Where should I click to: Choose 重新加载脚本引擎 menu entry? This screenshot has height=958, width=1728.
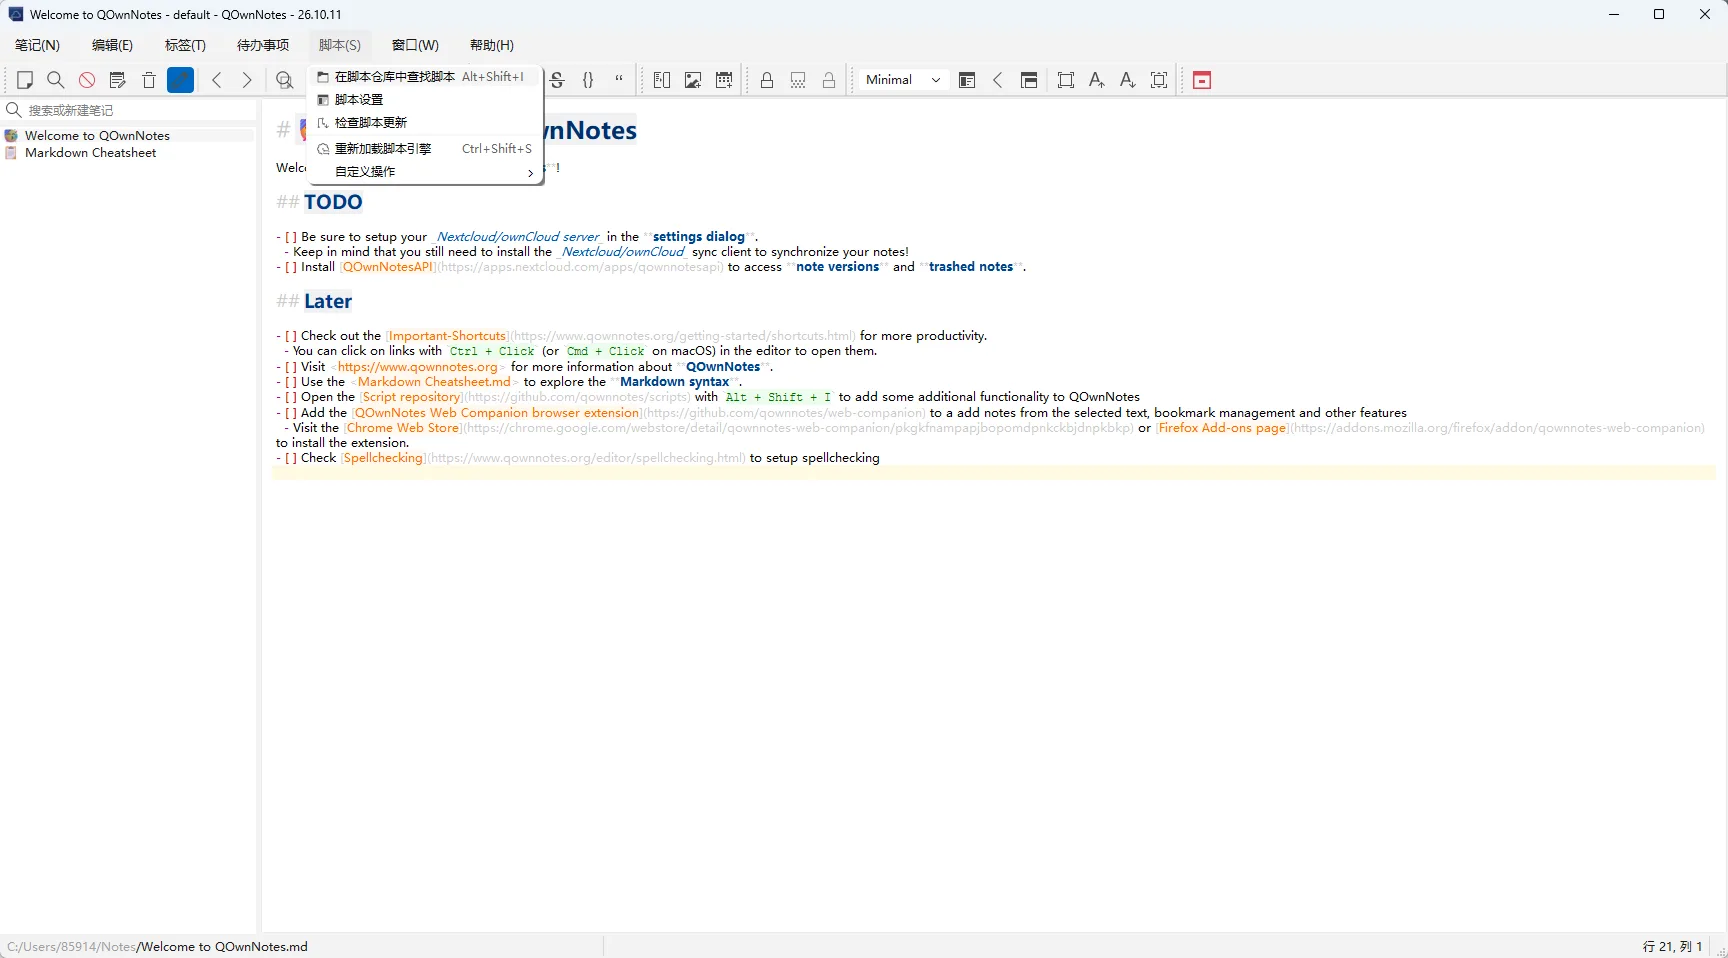tap(426, 149)
